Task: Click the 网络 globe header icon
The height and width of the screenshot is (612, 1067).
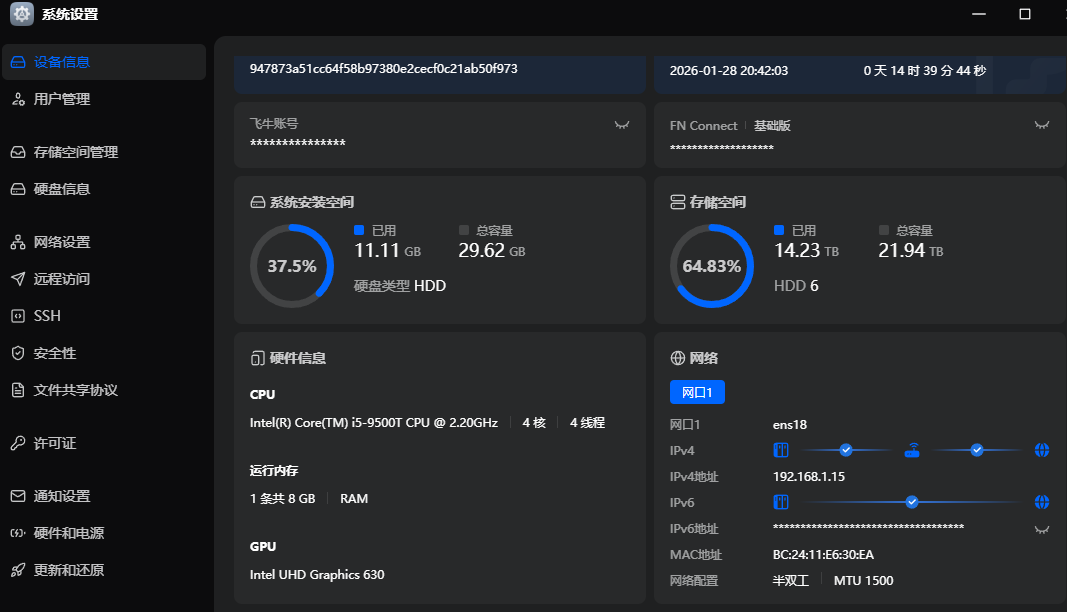Action: [677, 358]
